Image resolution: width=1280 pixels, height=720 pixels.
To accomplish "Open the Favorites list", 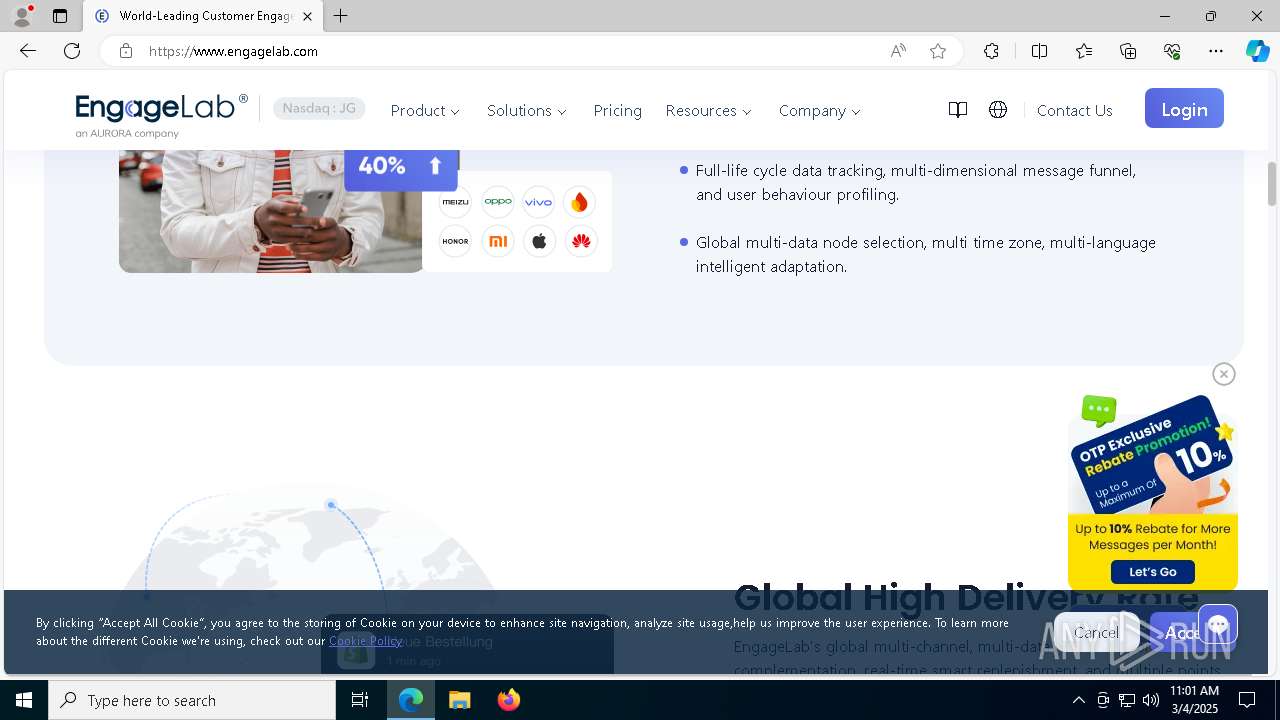I will click(1084, 51).
